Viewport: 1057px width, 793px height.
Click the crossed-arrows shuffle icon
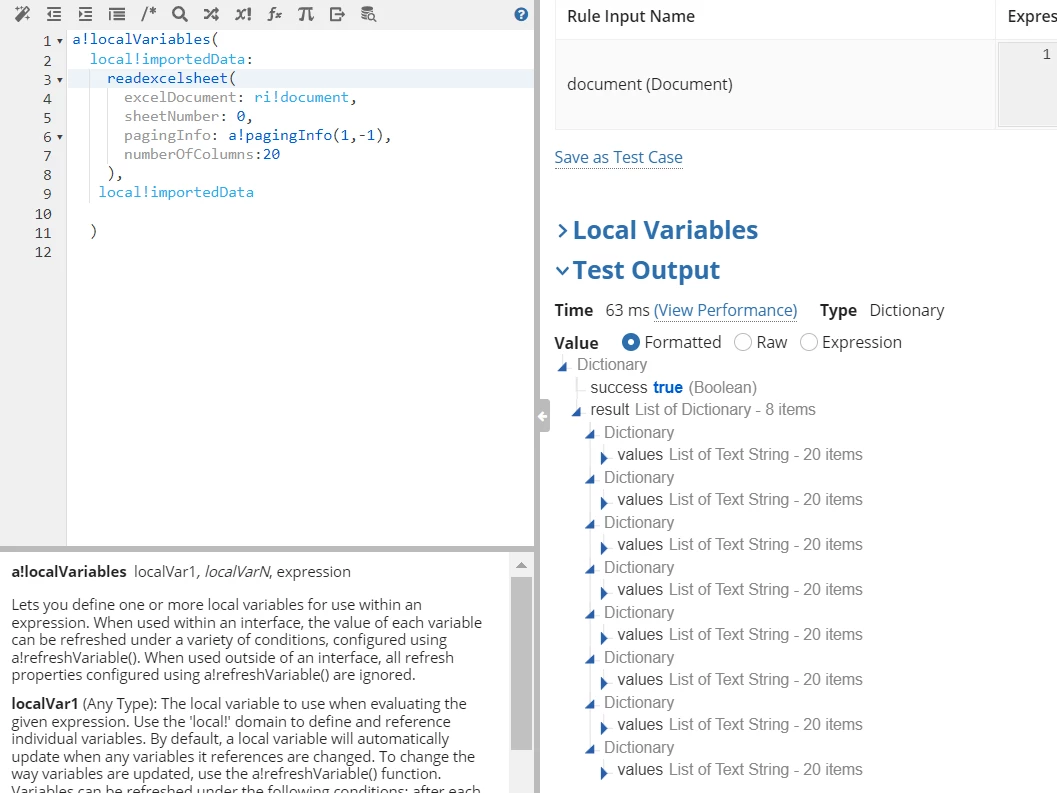(x=211, y=14)
